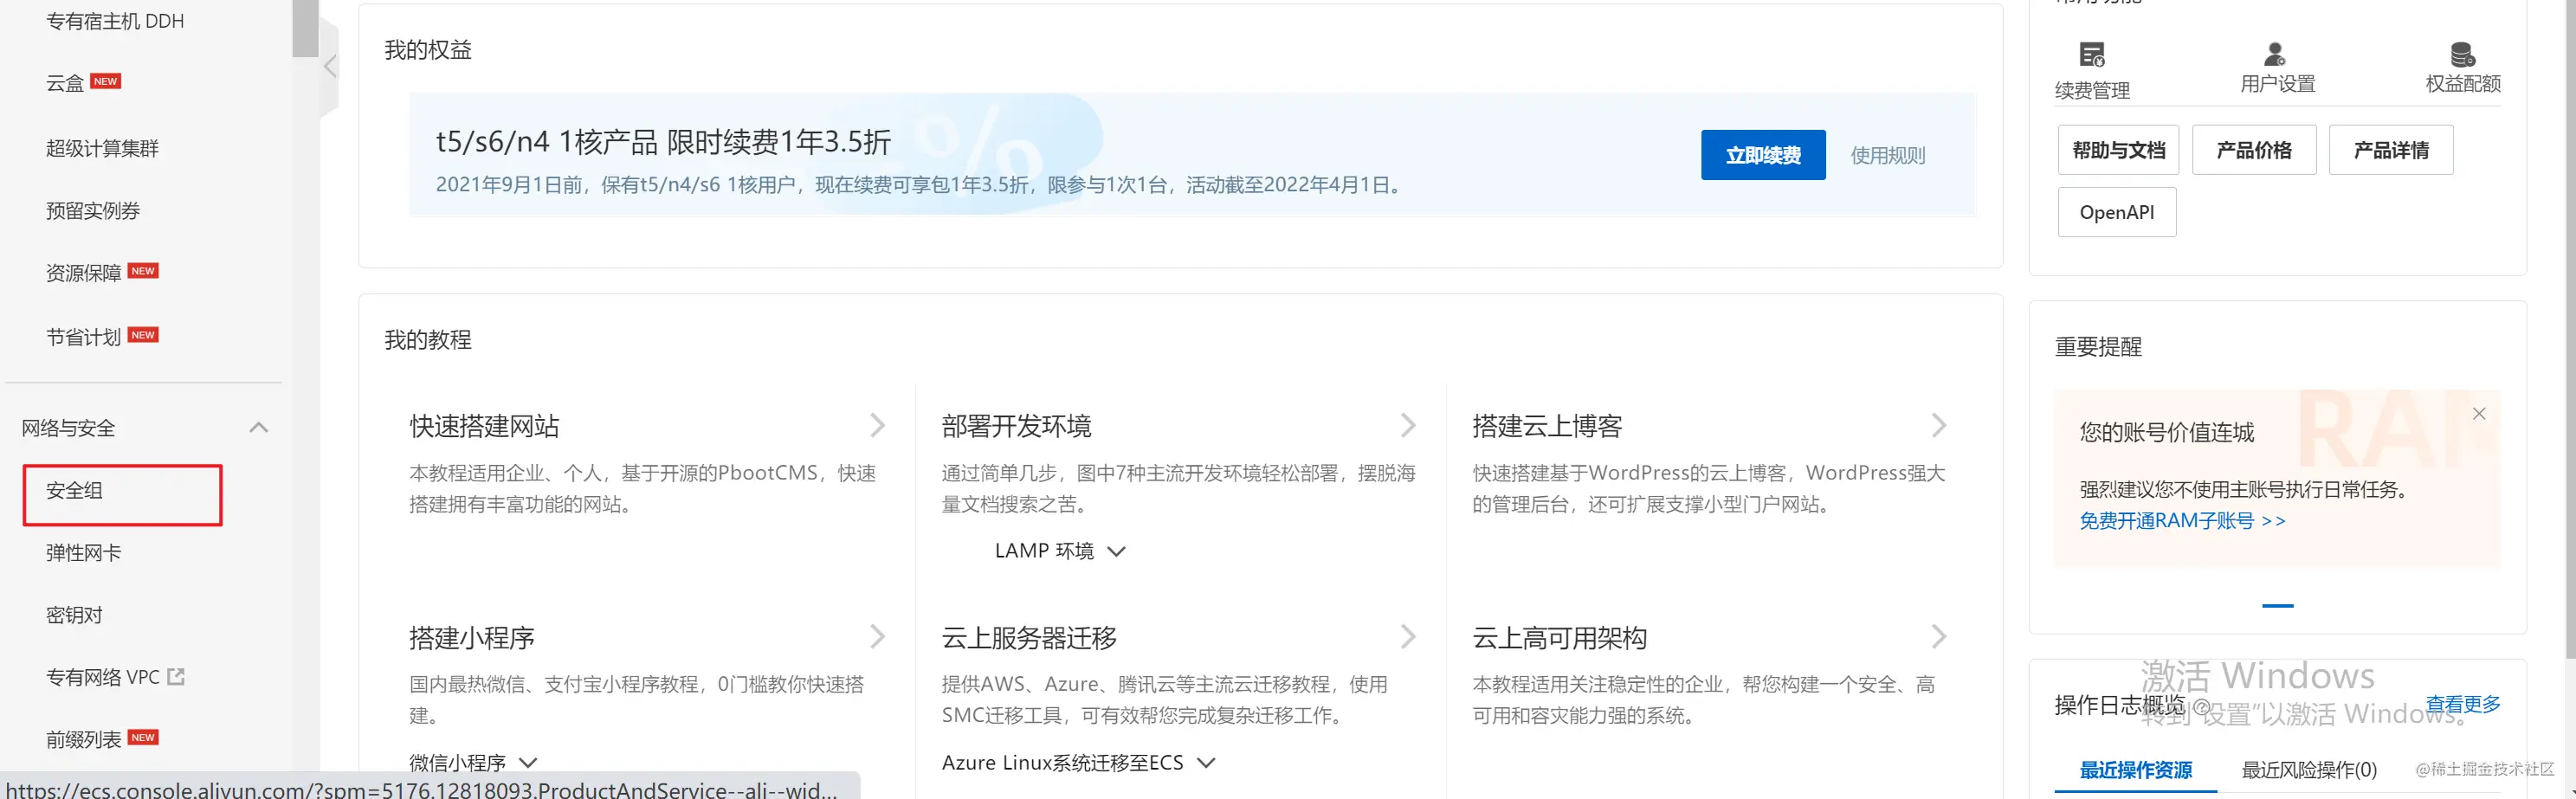Screen dimensions: 2576x799
Task: Click the help question icon next to 操作日志概览
Action: [x=2200, y=706]
